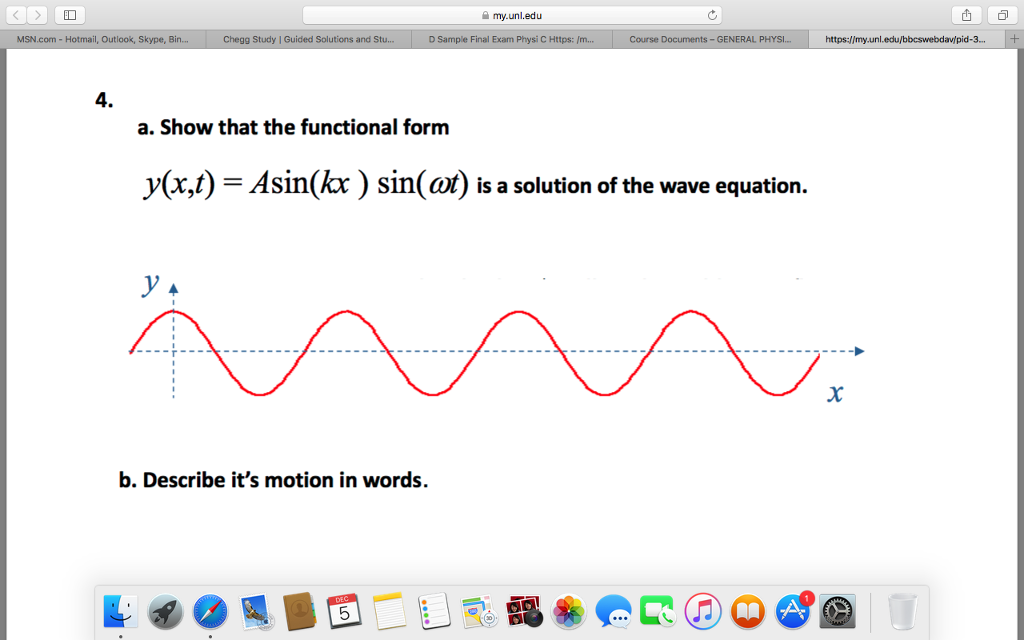Toggle the Safari sidebar
The height and width of the screenshot is (640, 1024).
[68, 15]
